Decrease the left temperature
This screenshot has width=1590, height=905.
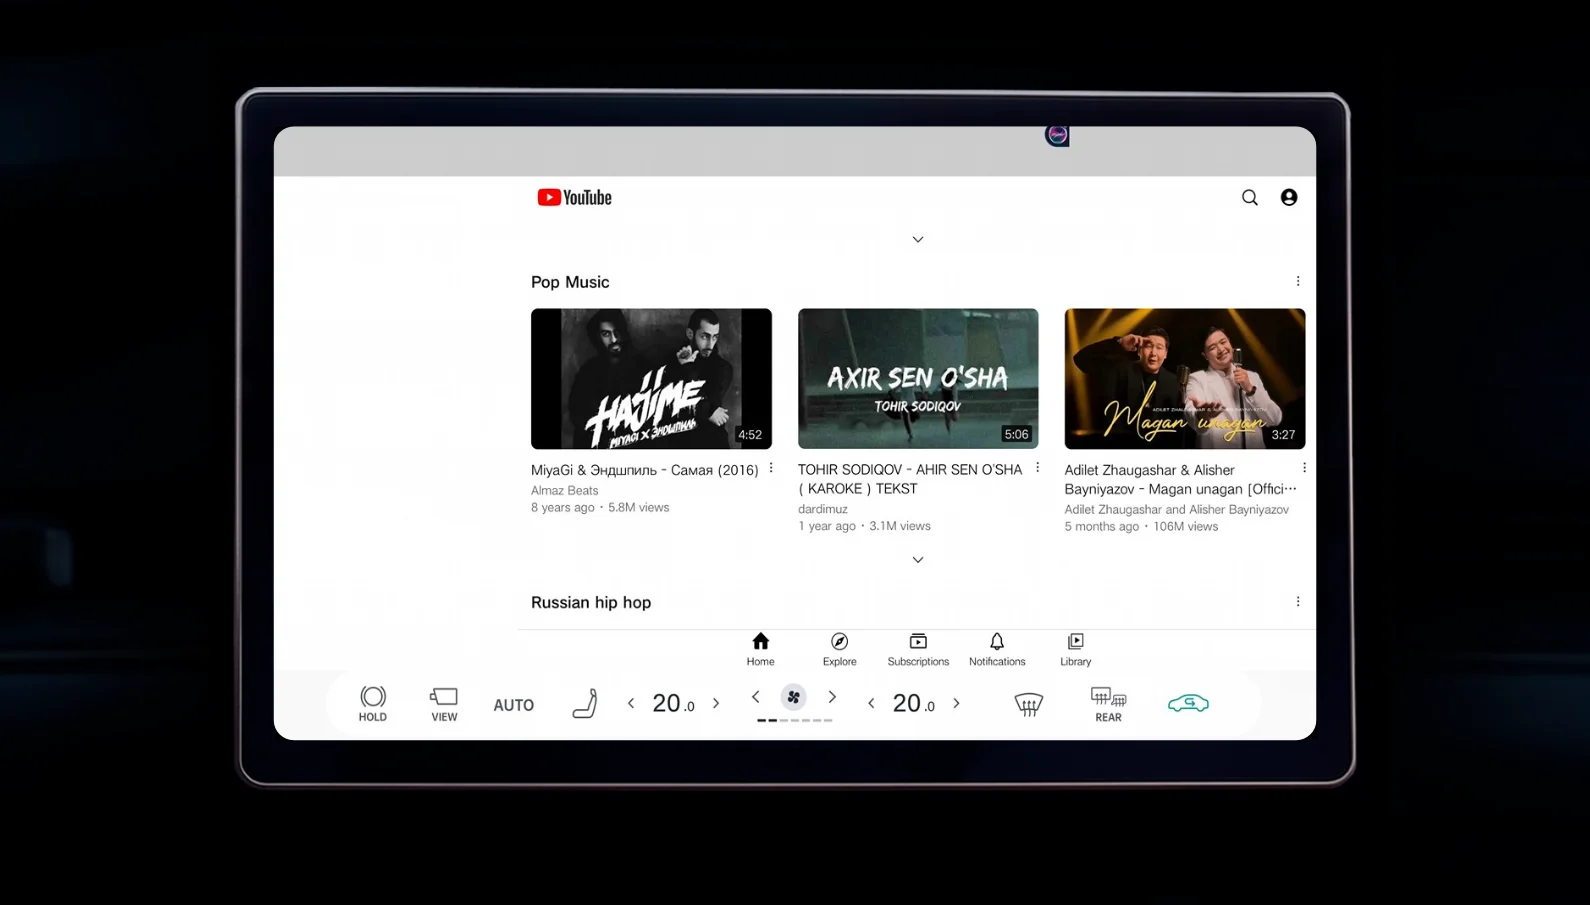[631, 704]
